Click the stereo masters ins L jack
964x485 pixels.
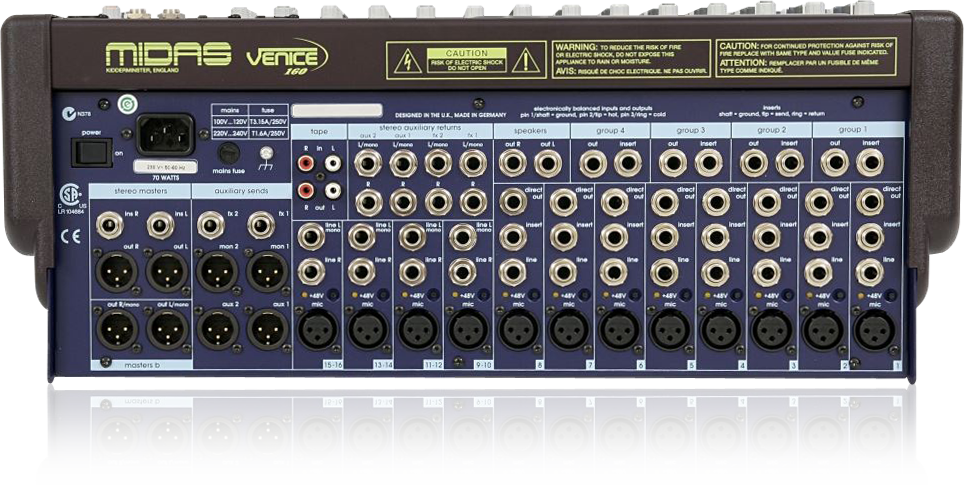pyautogui.click(x=160, y=226)
